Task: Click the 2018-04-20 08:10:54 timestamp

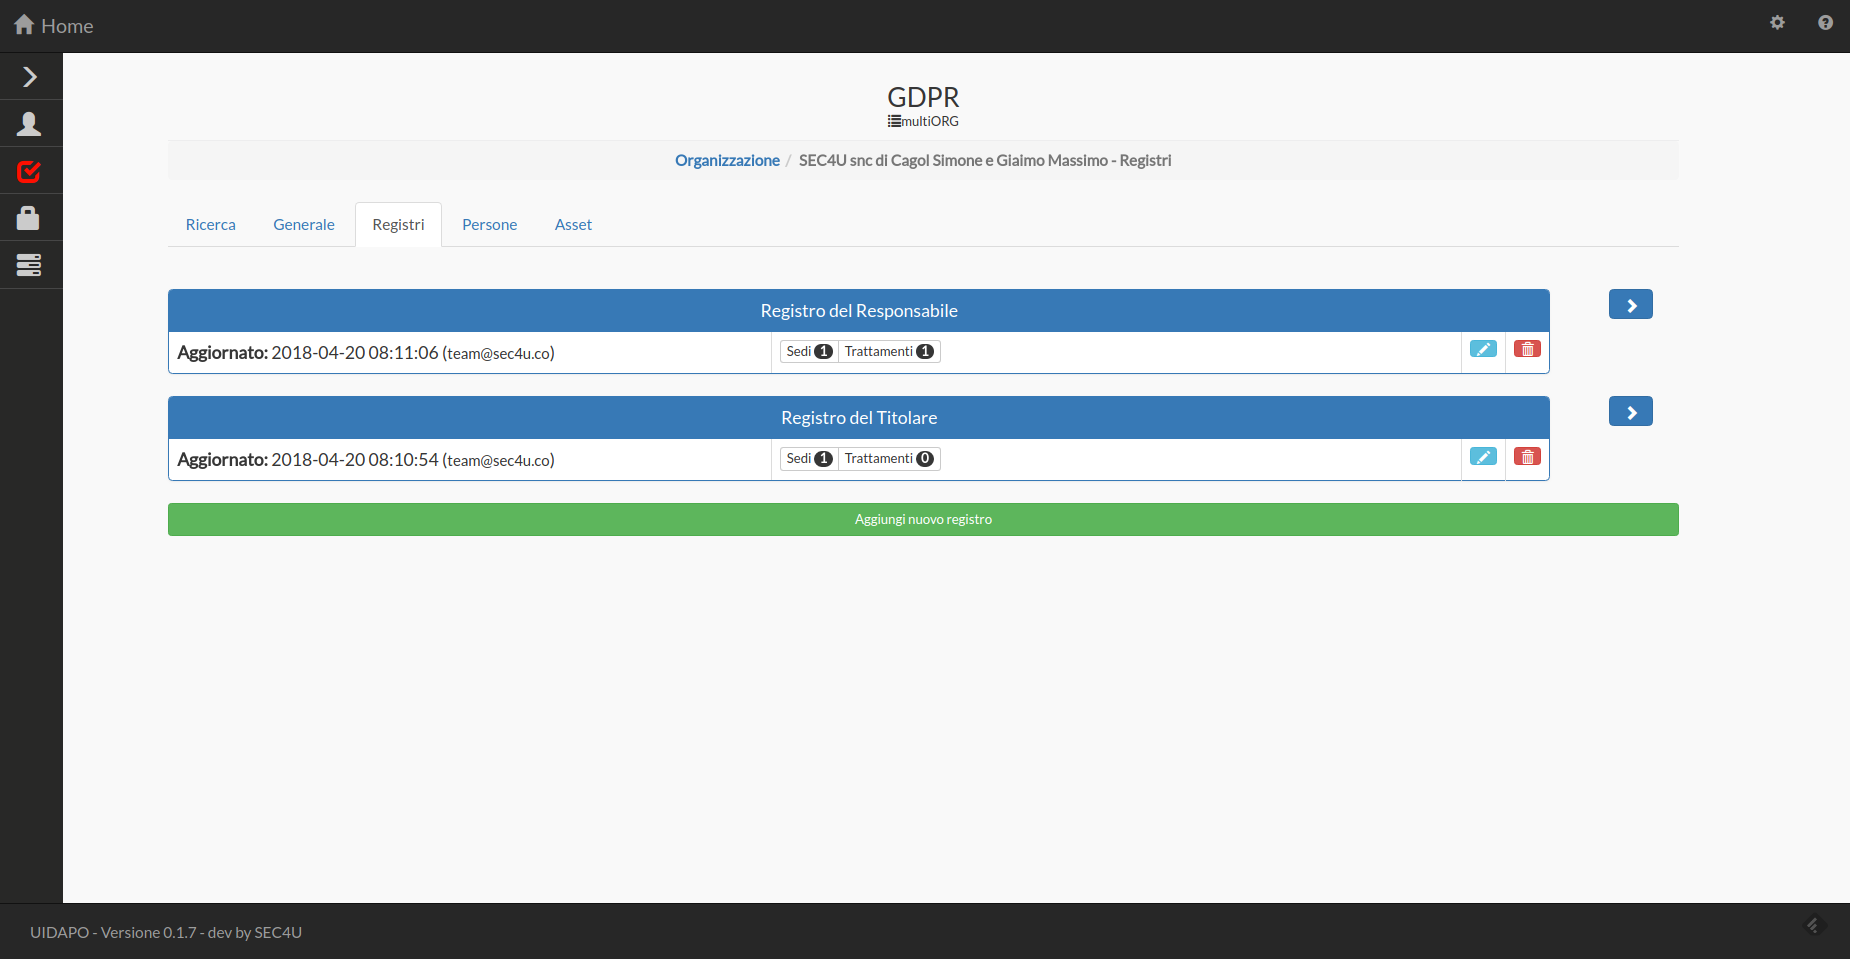Action: click(x=355, y=460)
